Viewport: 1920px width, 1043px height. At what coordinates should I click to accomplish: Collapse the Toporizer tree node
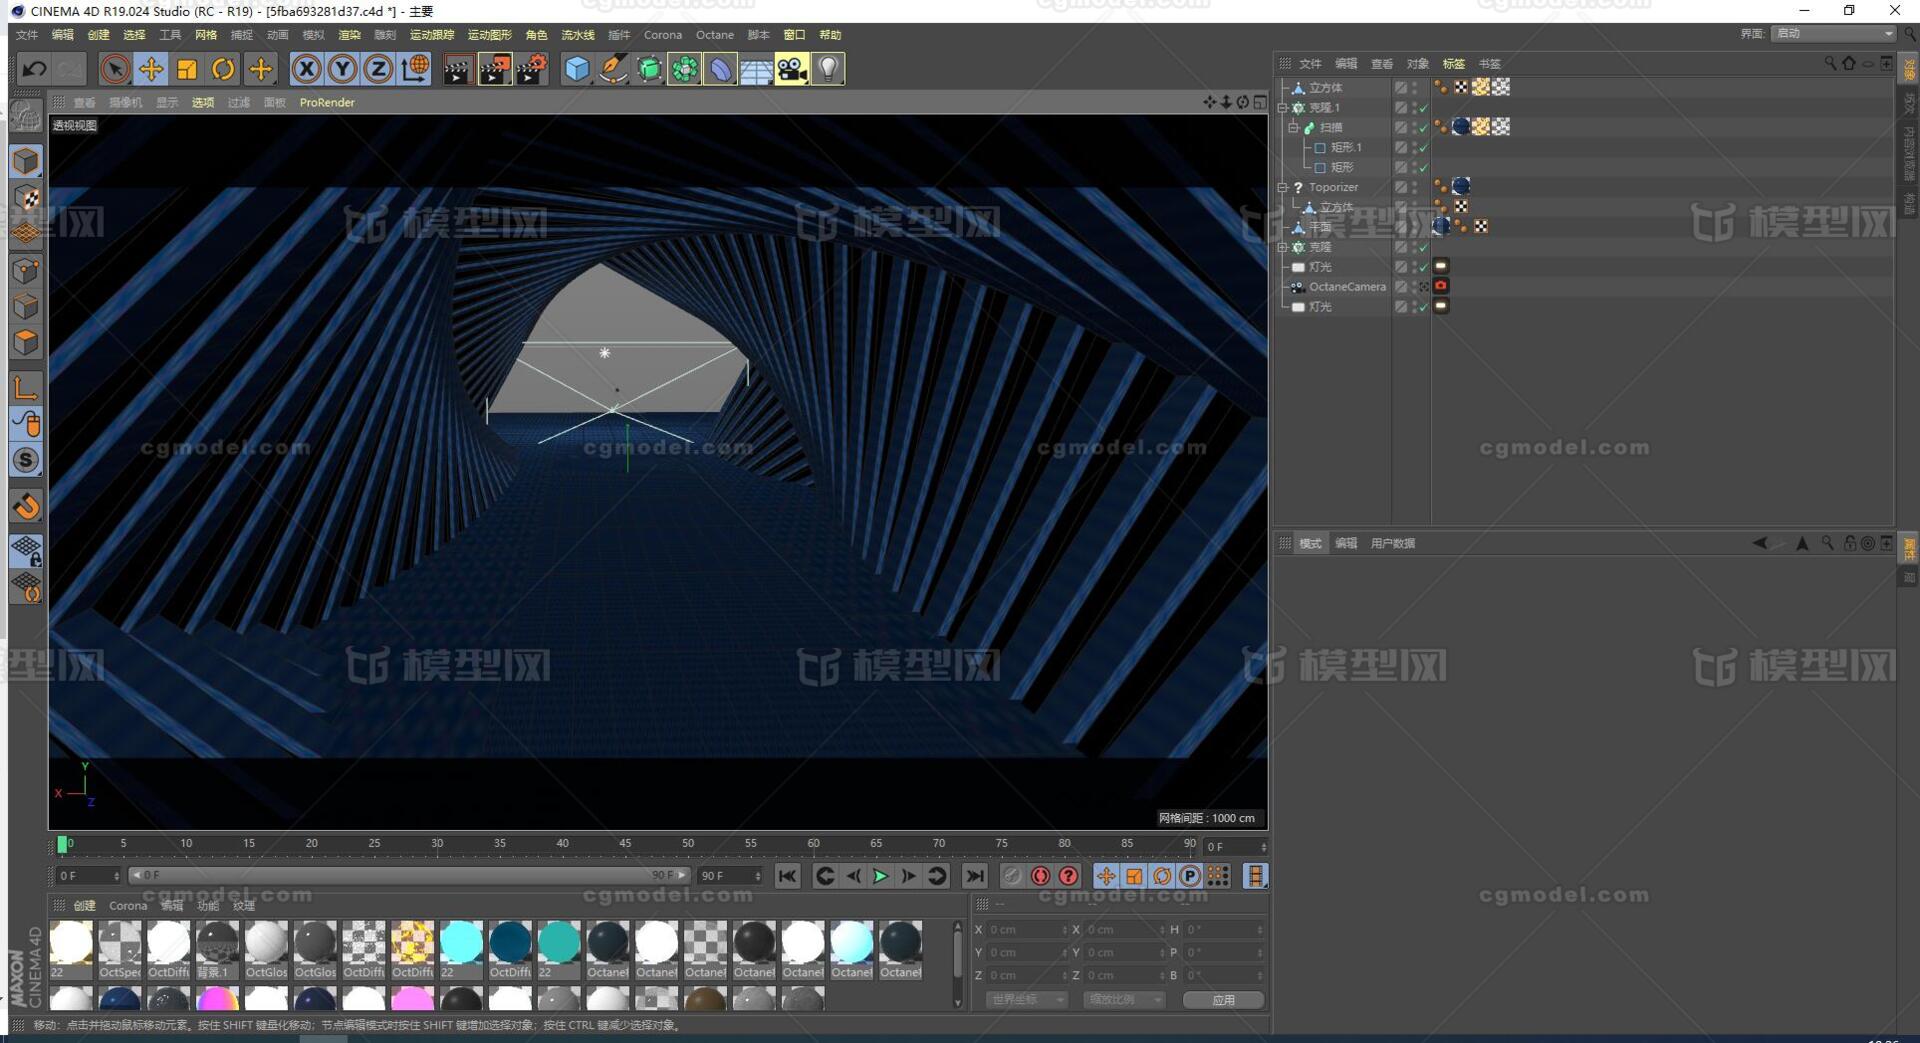[1283, 188]
